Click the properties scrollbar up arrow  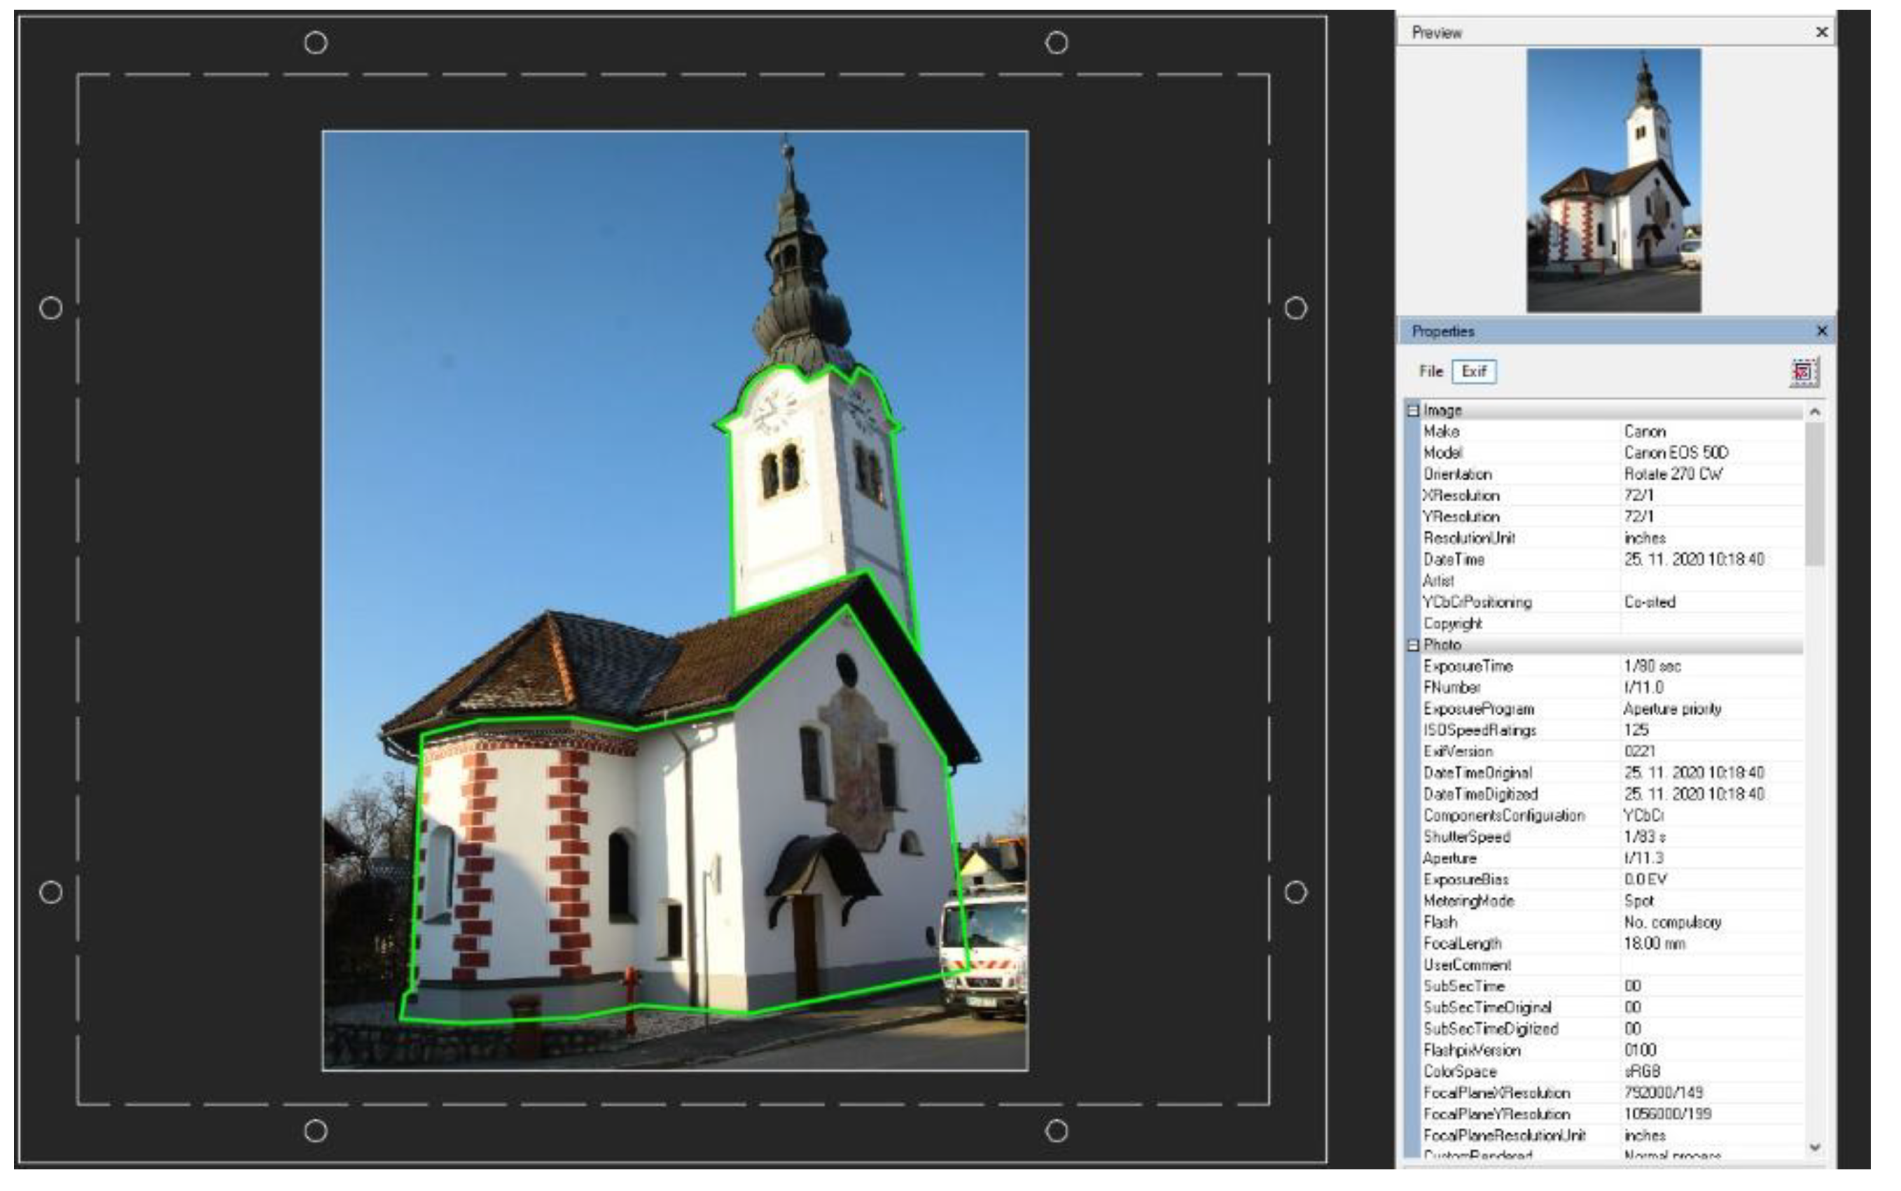[x=1814, y=412]
